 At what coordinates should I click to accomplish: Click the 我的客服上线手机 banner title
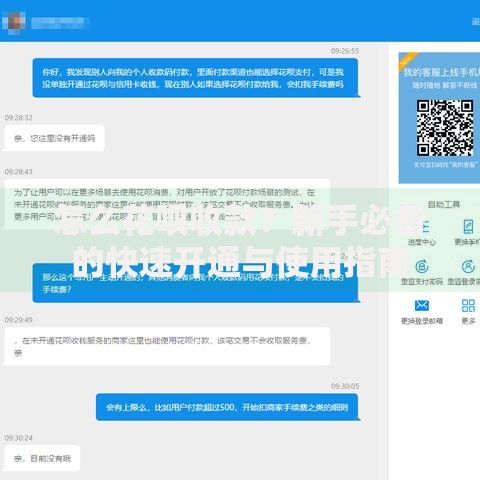click(x=441, y=72)
